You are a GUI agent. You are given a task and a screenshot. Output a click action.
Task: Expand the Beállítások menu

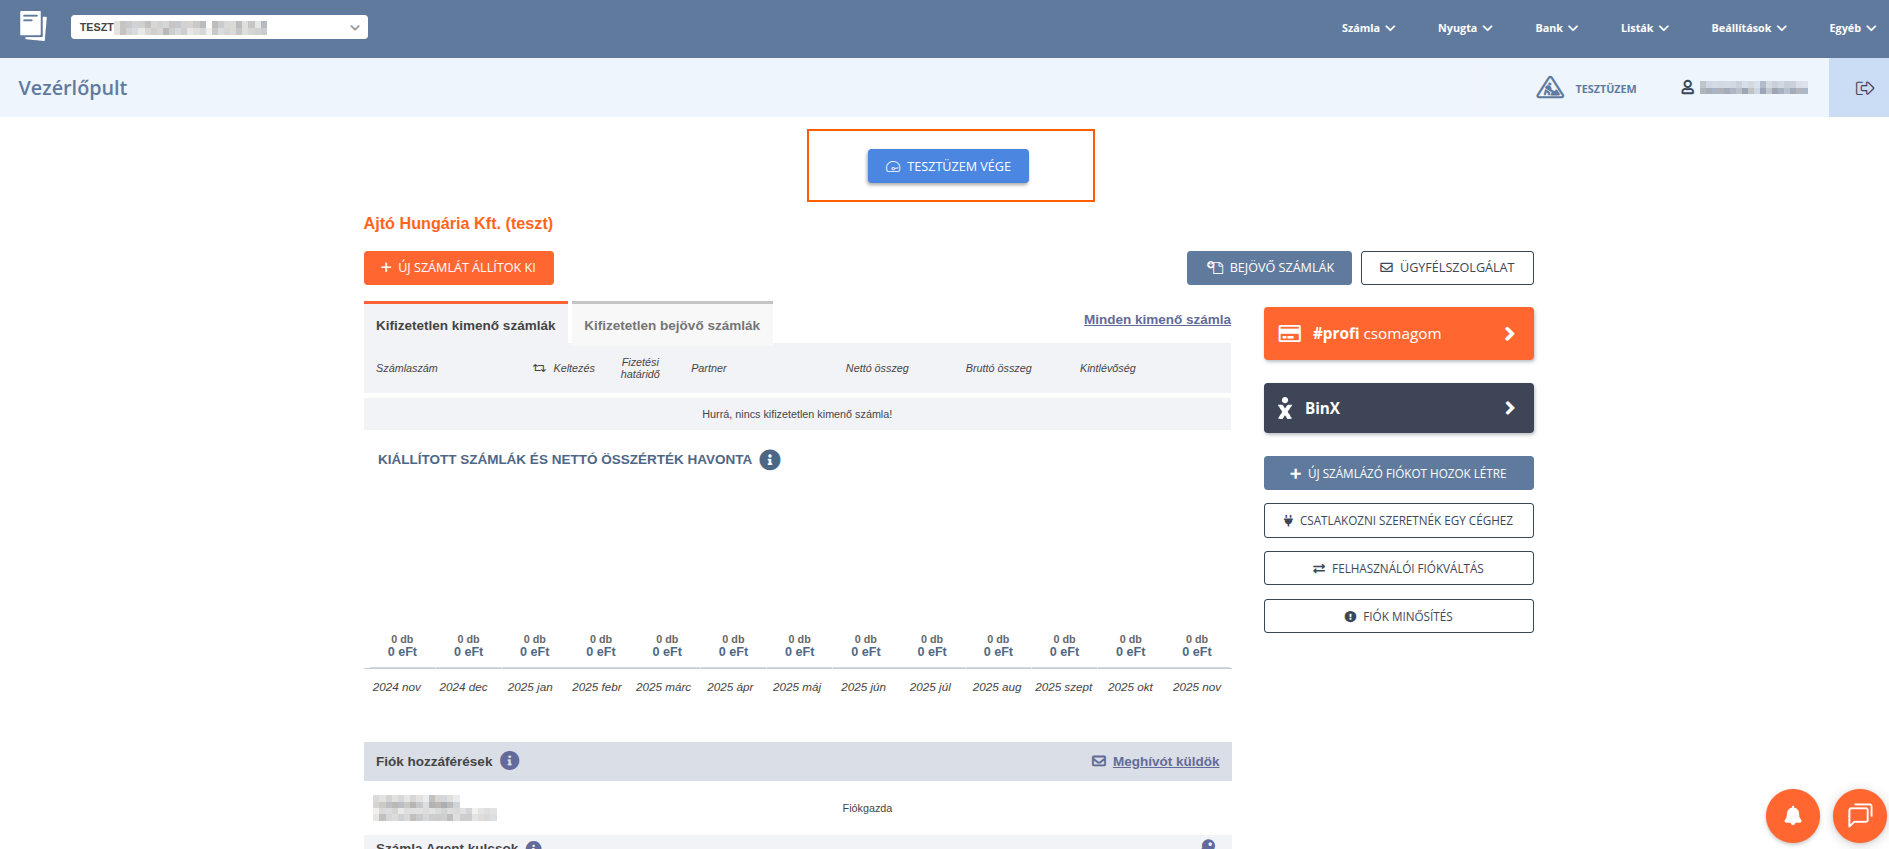point(1748,28)
